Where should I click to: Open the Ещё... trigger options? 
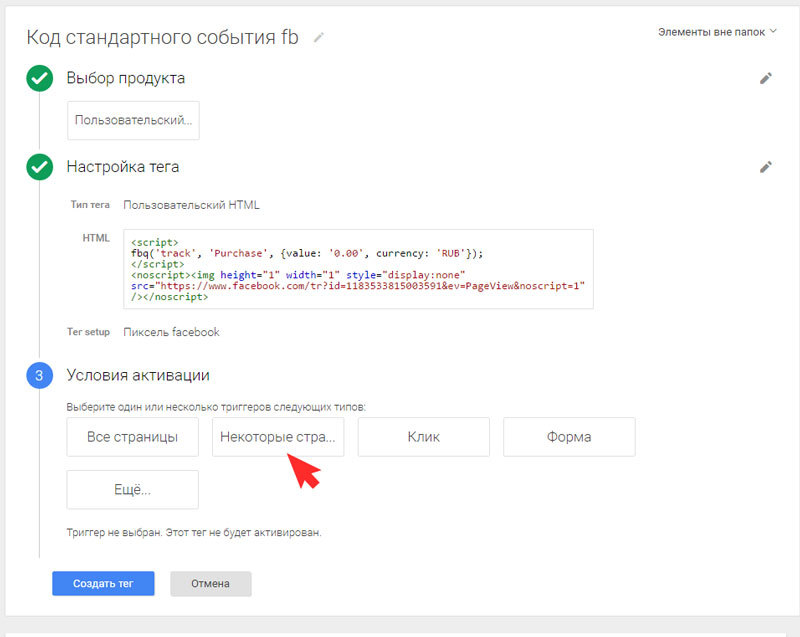(133, 490)
